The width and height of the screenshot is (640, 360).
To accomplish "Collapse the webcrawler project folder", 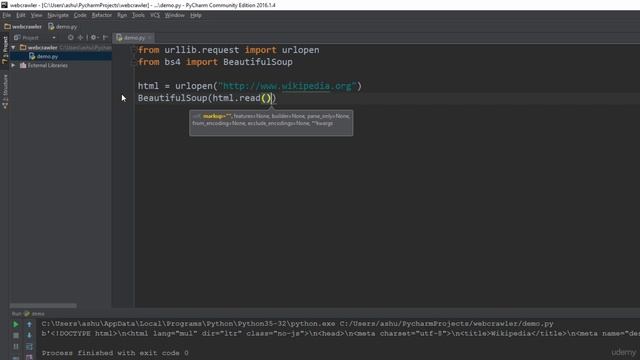I will click(x=13, y=48).
